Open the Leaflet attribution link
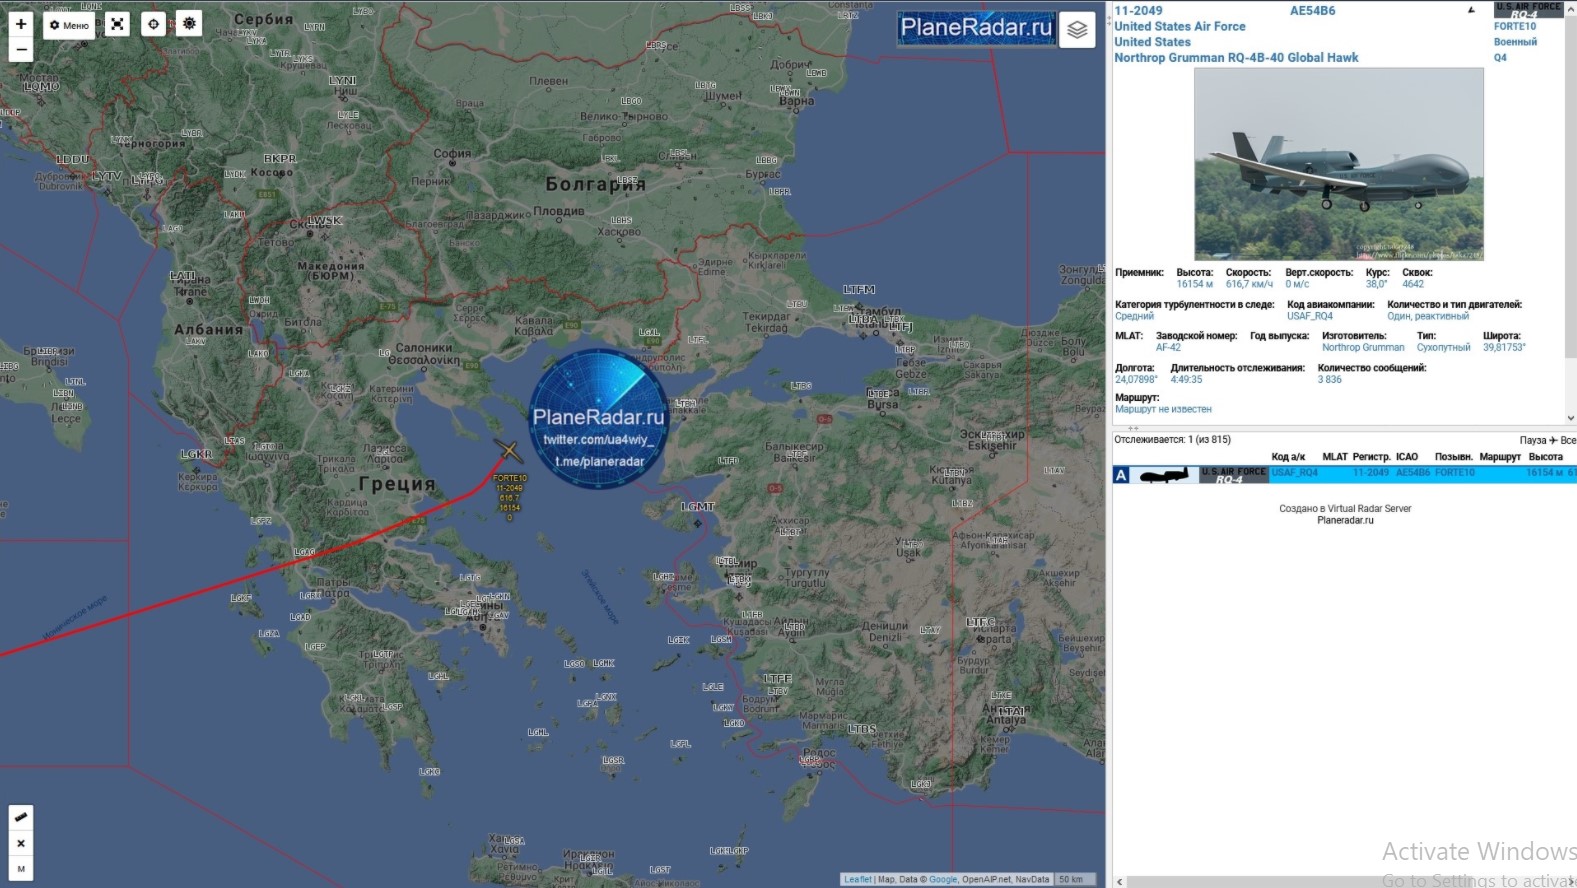 click(x=857, y=880)
